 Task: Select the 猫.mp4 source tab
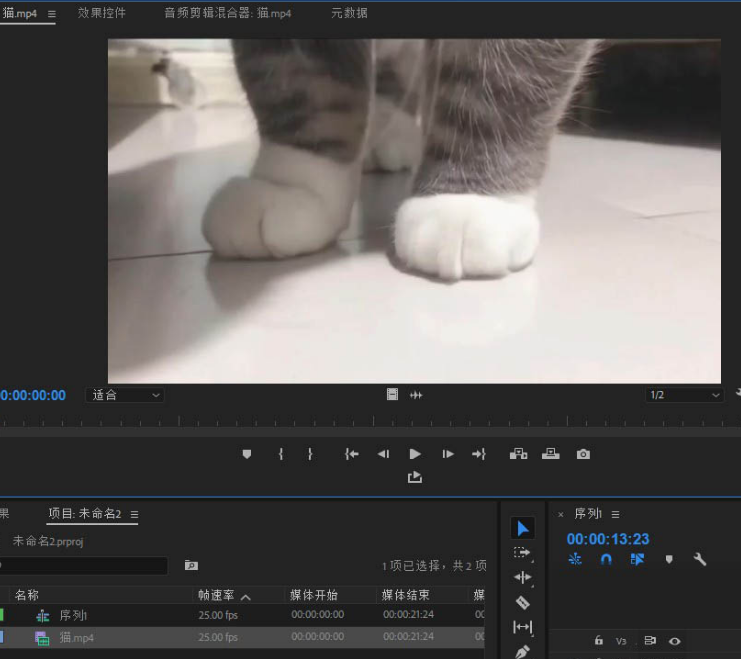[x=19, y=13]
